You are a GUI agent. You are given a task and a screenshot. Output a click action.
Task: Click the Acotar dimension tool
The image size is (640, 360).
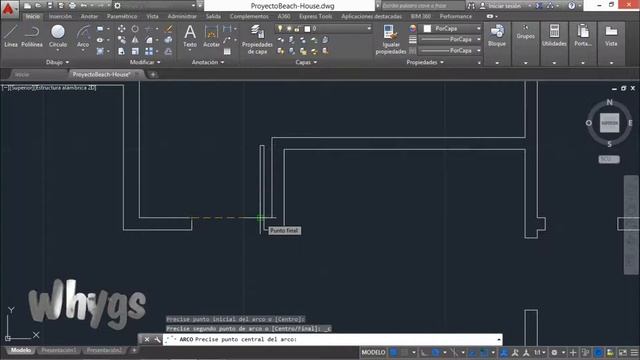(211, 36)
